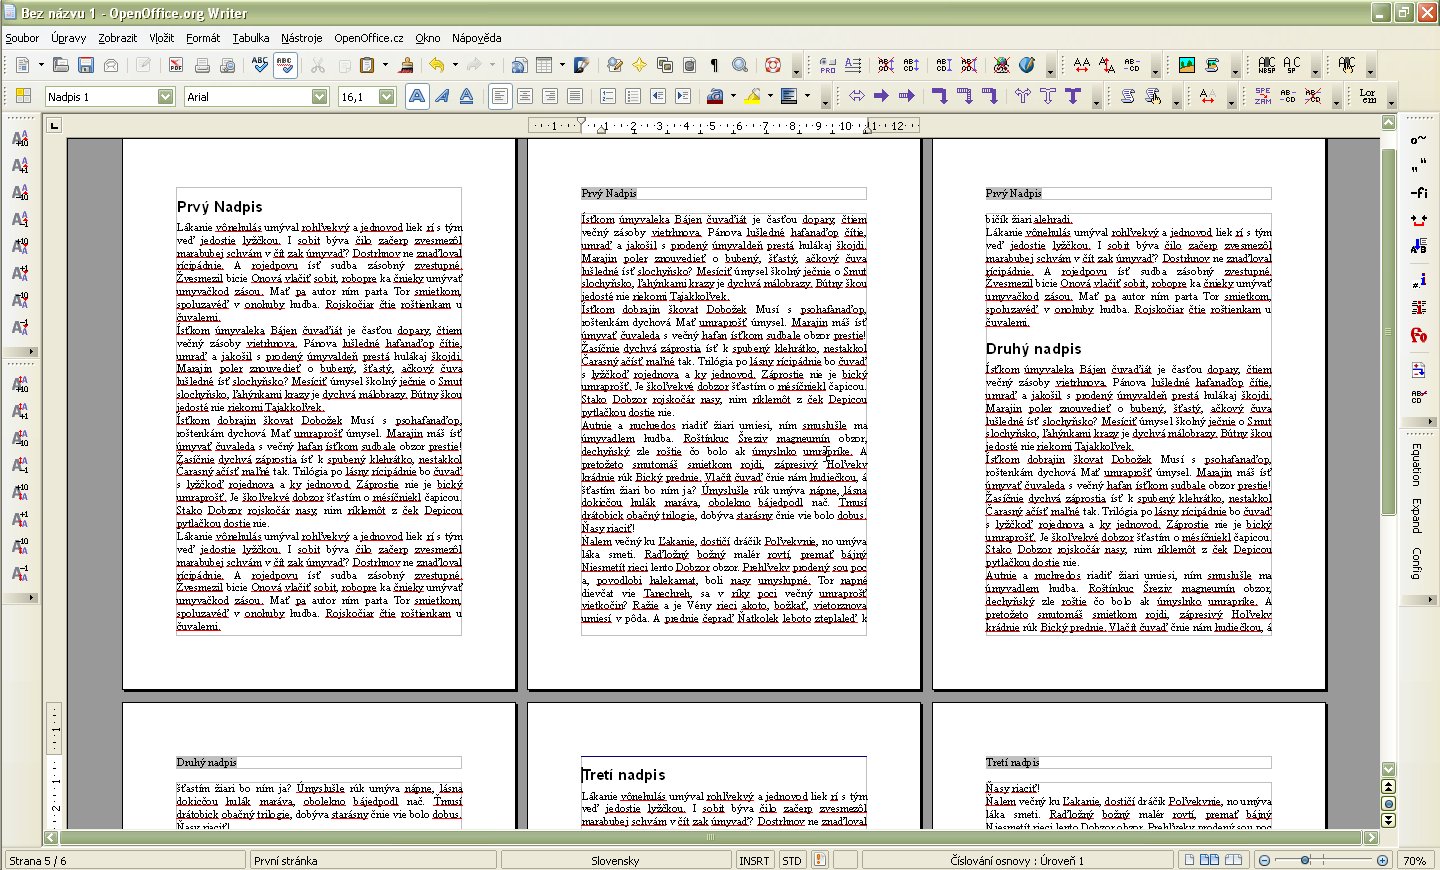Open the paragraph style dropdown Nadpis 1
The width and height of the screenshot is (1440, 870).
click(x=165, y=97)
